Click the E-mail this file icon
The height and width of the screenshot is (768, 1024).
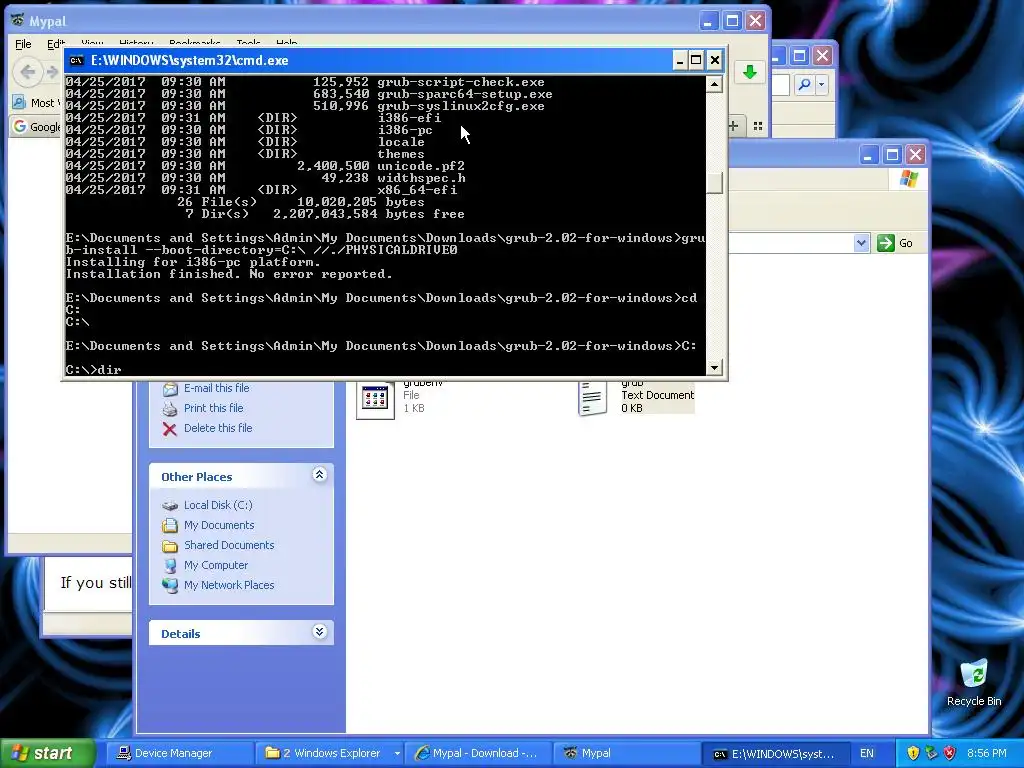point(170,389)
